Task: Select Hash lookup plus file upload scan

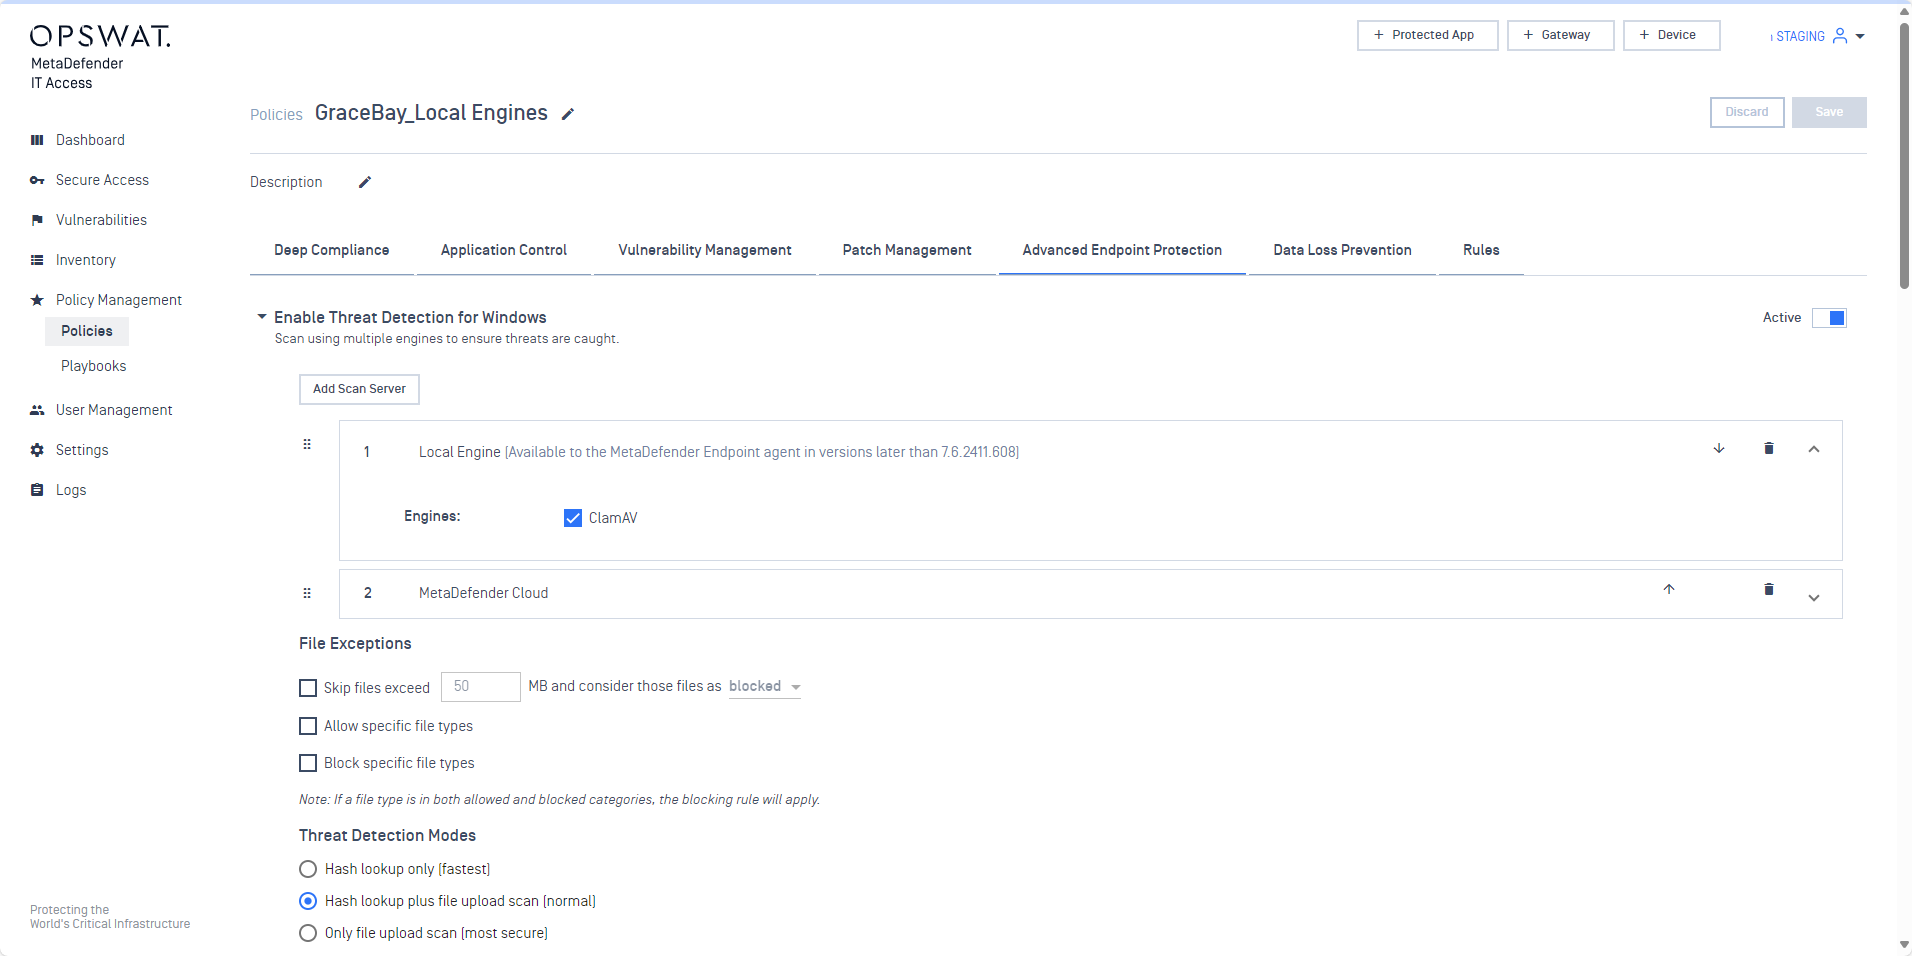Action: click(x=308, y=901)
